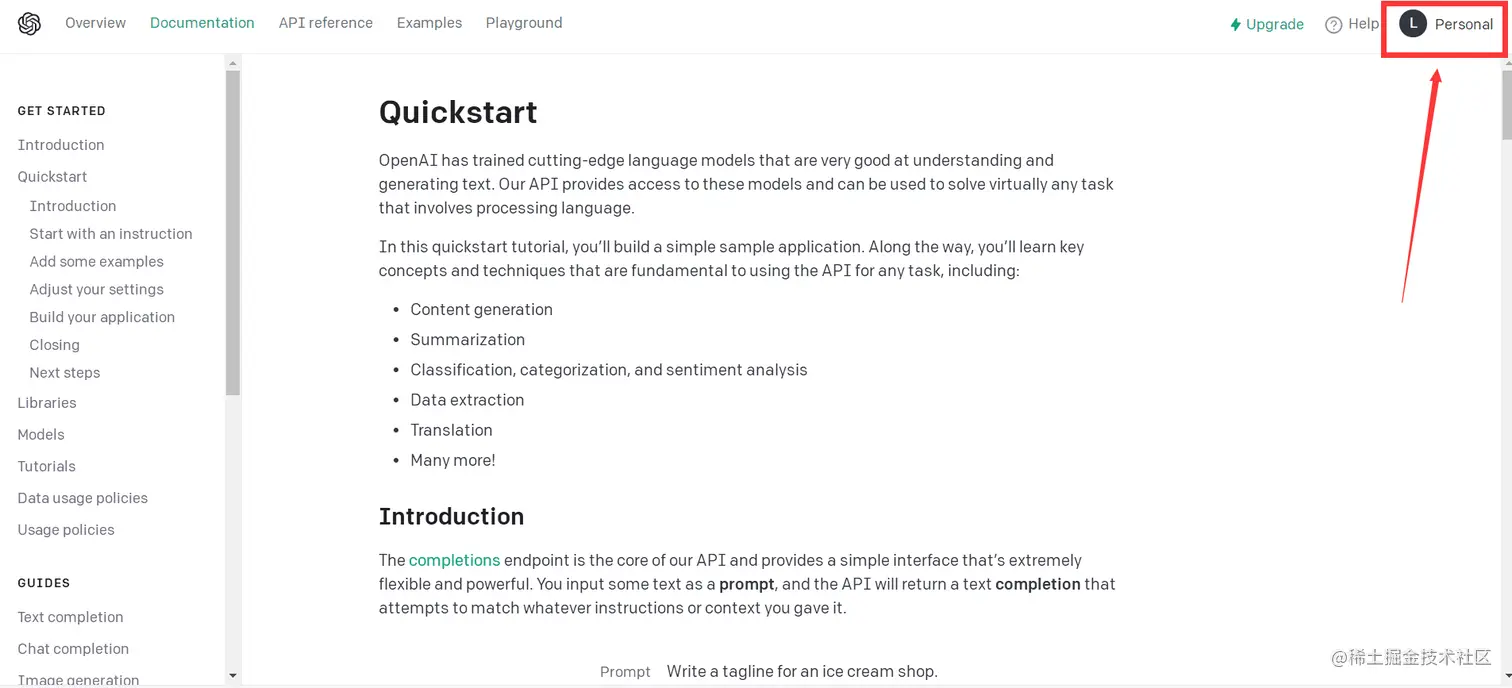Click the OpenAI logo icon
Screen dimensions: 1512x688
tap(29, 24)
